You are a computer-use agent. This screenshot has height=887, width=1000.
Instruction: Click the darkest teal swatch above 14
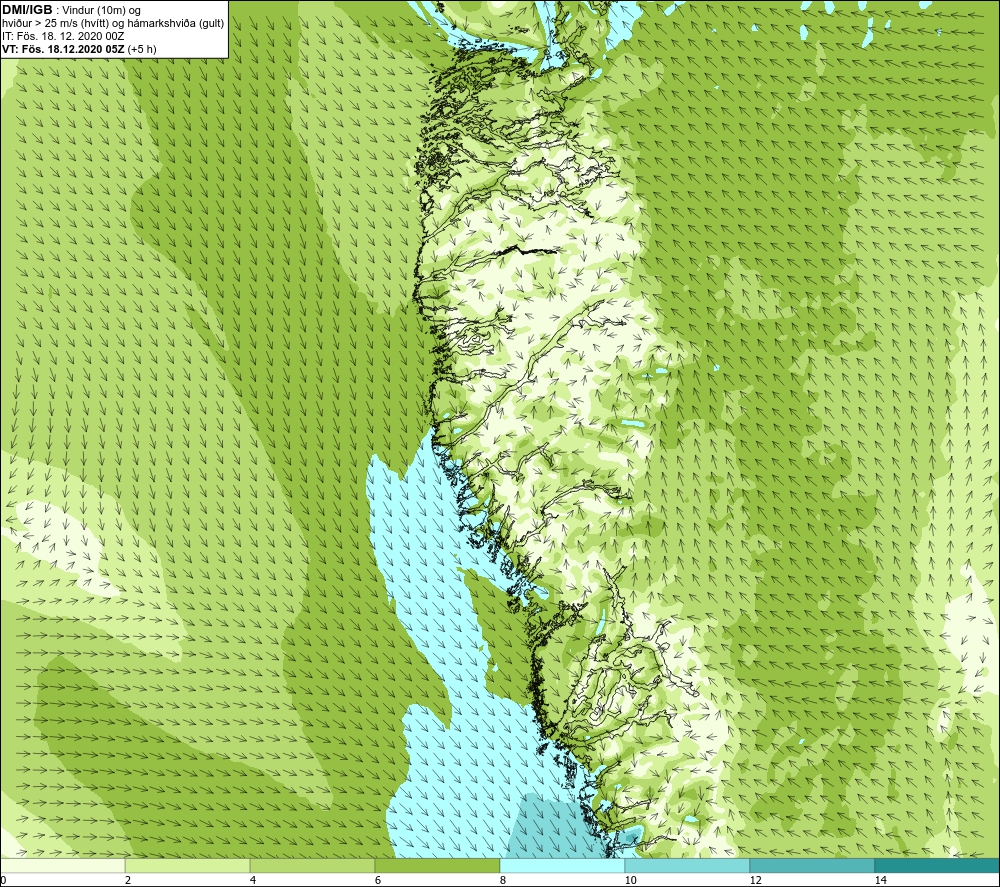938,866
